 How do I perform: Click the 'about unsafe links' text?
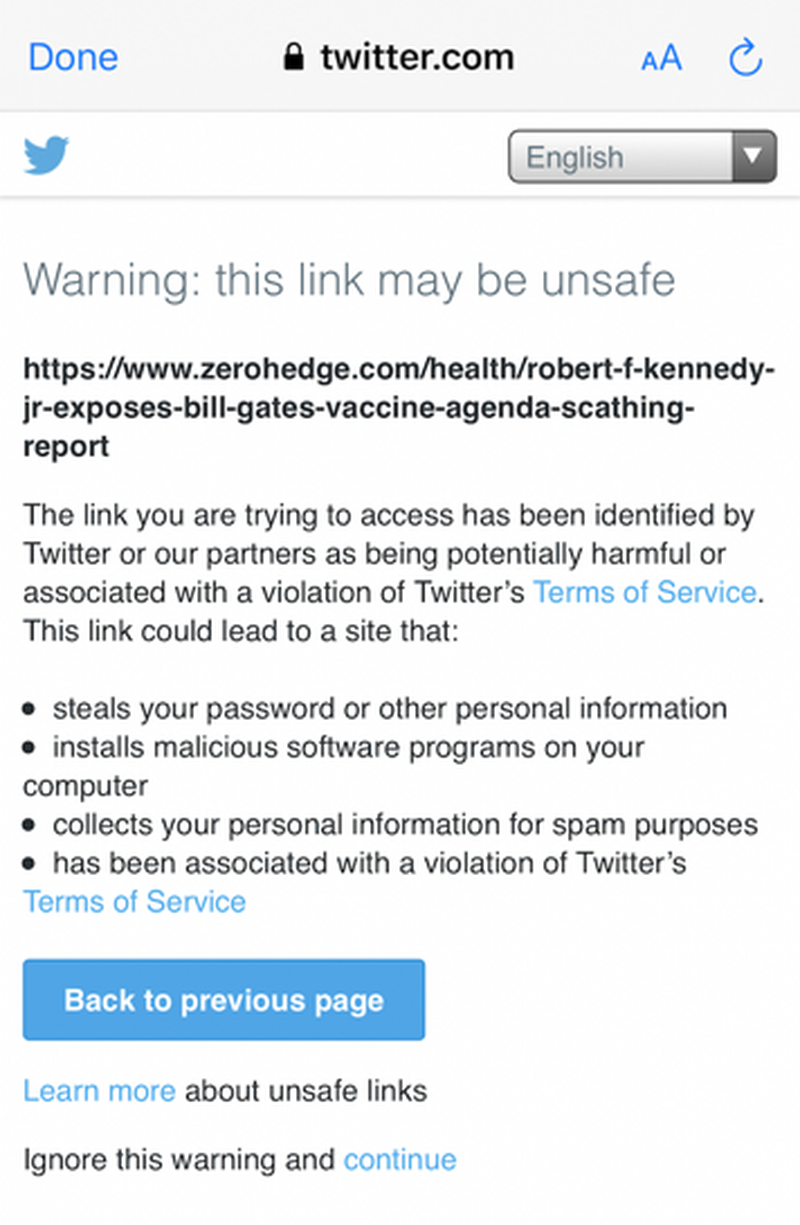tap(306, 1090)
